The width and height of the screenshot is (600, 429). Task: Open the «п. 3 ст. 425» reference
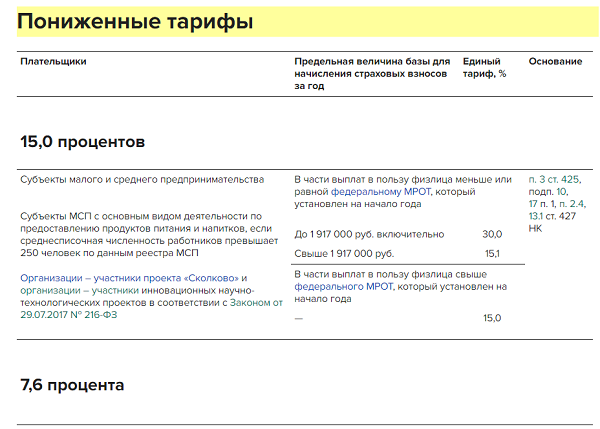click(x=554, y=179)
